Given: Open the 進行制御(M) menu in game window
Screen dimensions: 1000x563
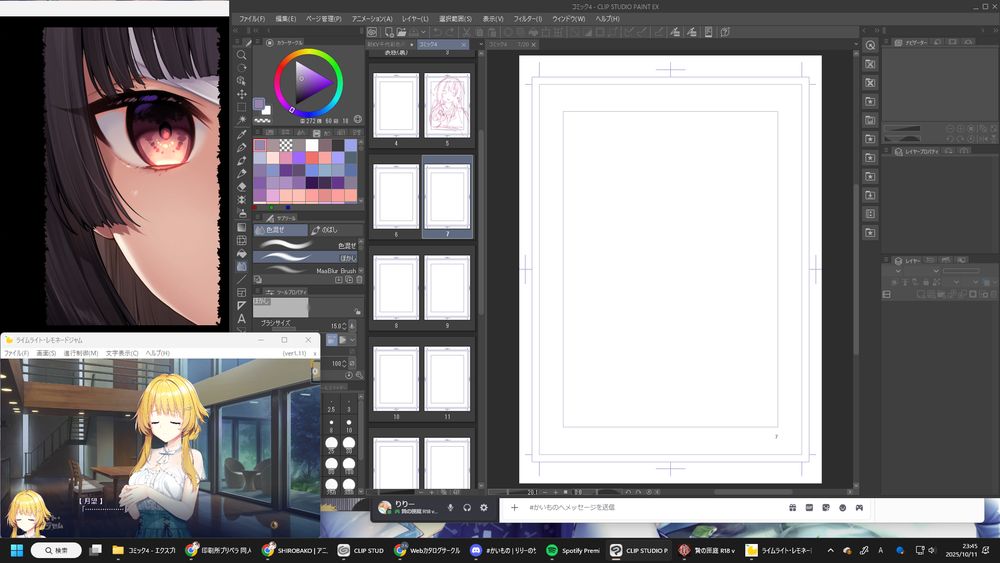Looking at the screenshot, I should tap(80, 353).
